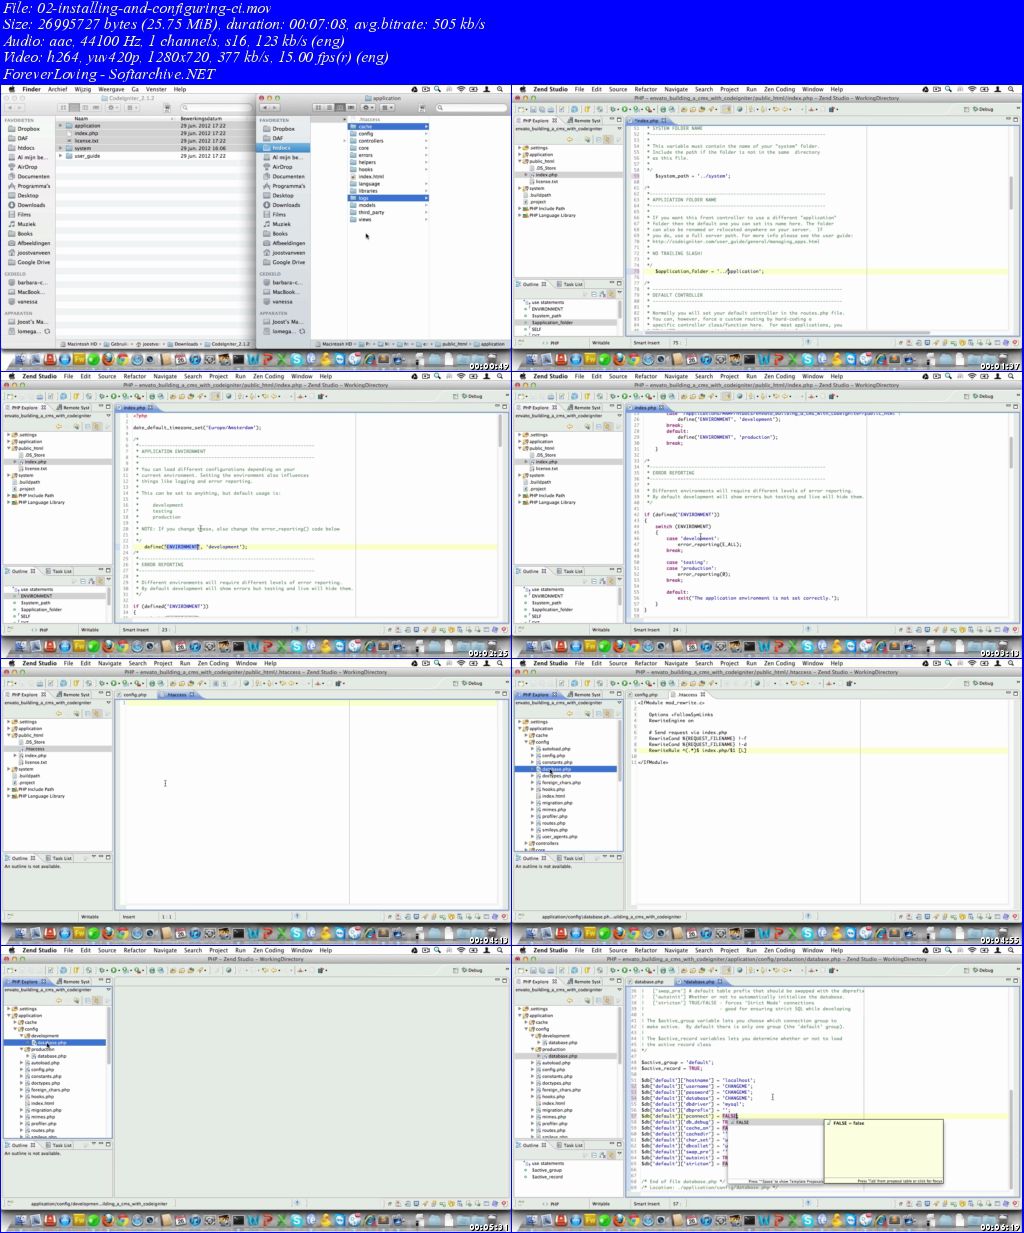
Task: Select "production" folder in 00:05:31 PHP Explorer
Action: [41, 1049]
